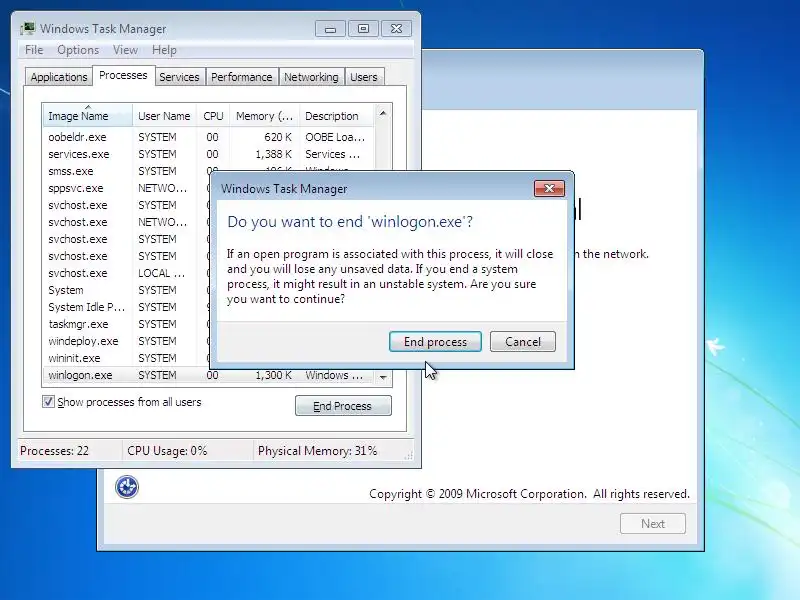Open the Options menu

click(x=78, y=50)
